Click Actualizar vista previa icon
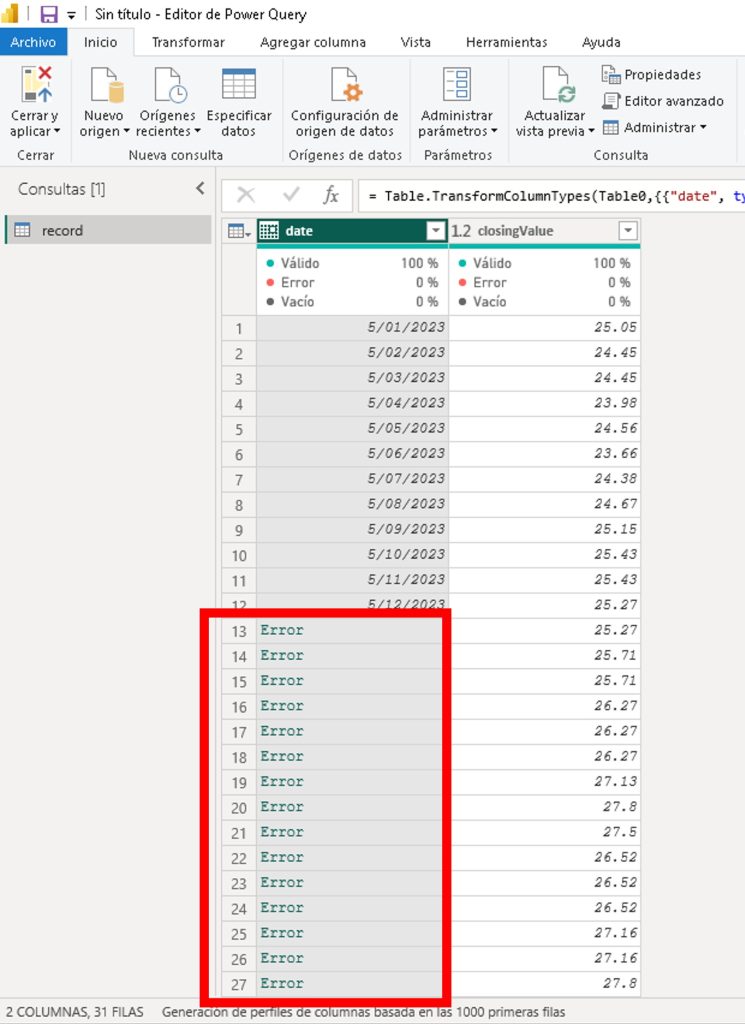Viewport: 745px width, 1024px height. click(x=555, y=87)
